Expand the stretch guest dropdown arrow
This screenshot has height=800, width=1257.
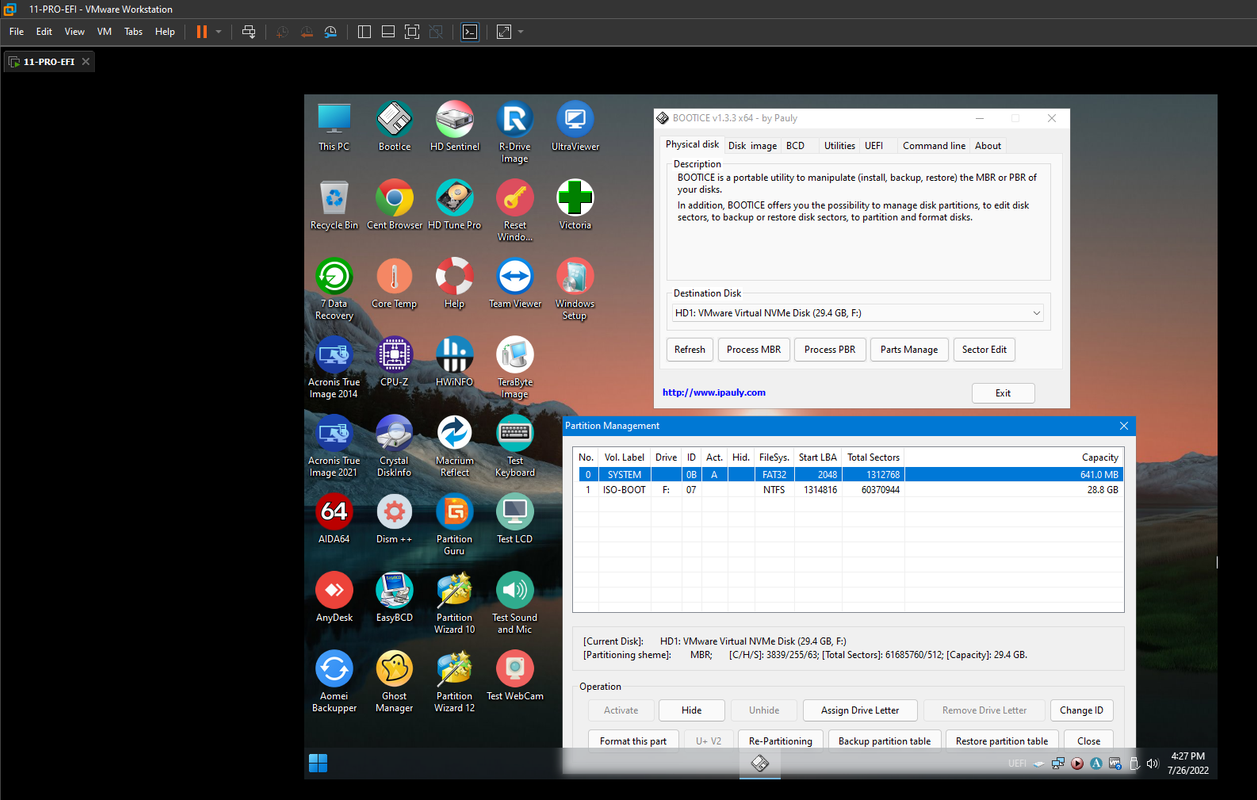click(x=521, y=32)
